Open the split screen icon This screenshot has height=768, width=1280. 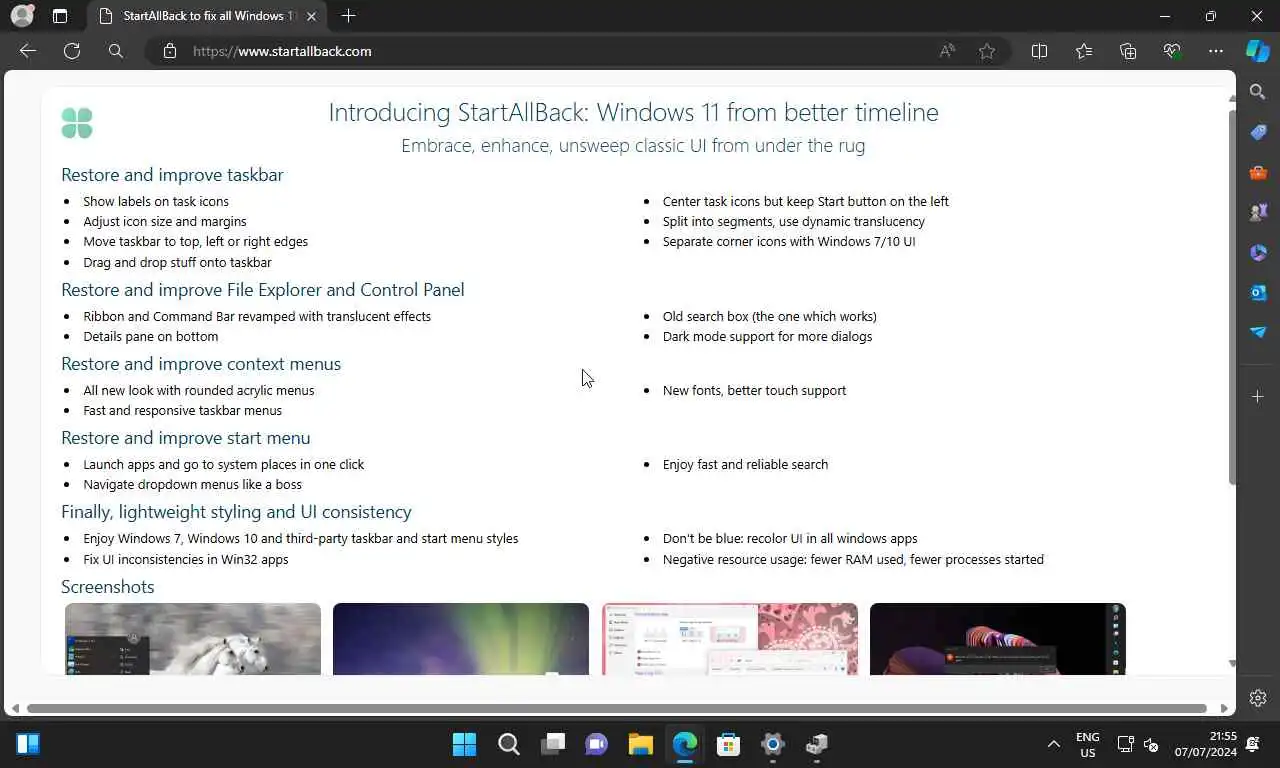(1039, 51)
